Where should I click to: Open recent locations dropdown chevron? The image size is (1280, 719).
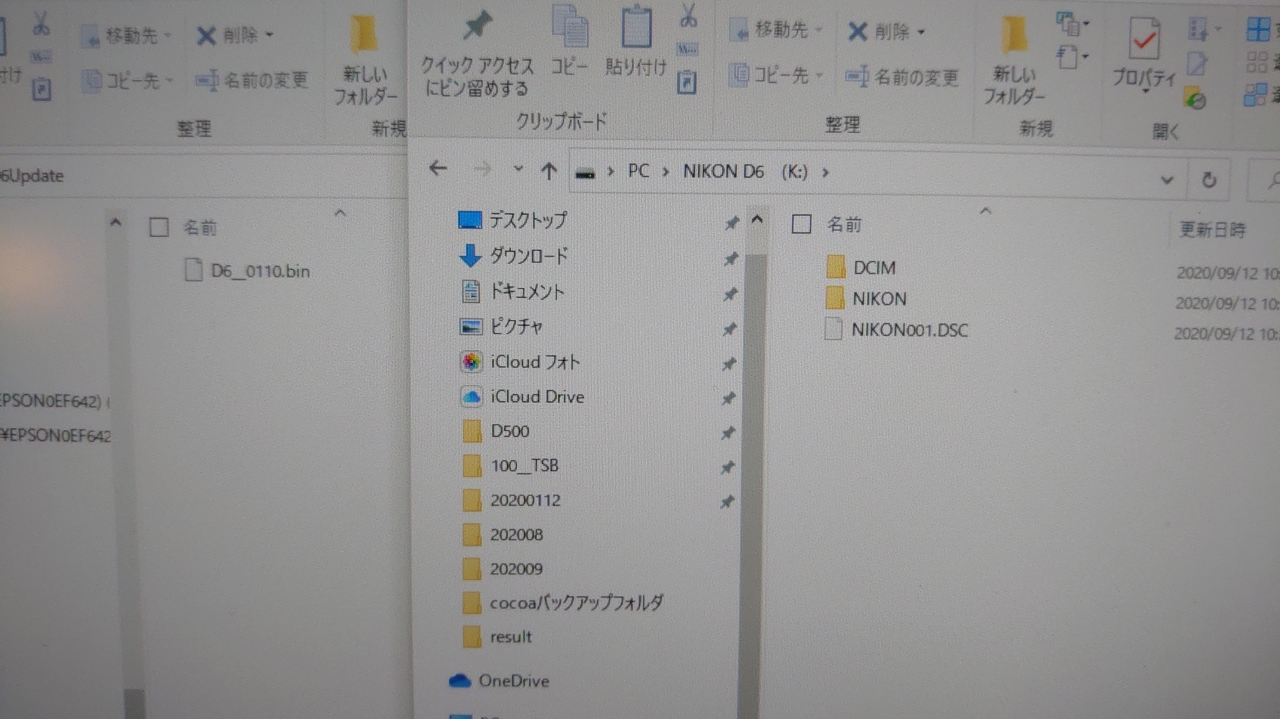pos(518,169)
